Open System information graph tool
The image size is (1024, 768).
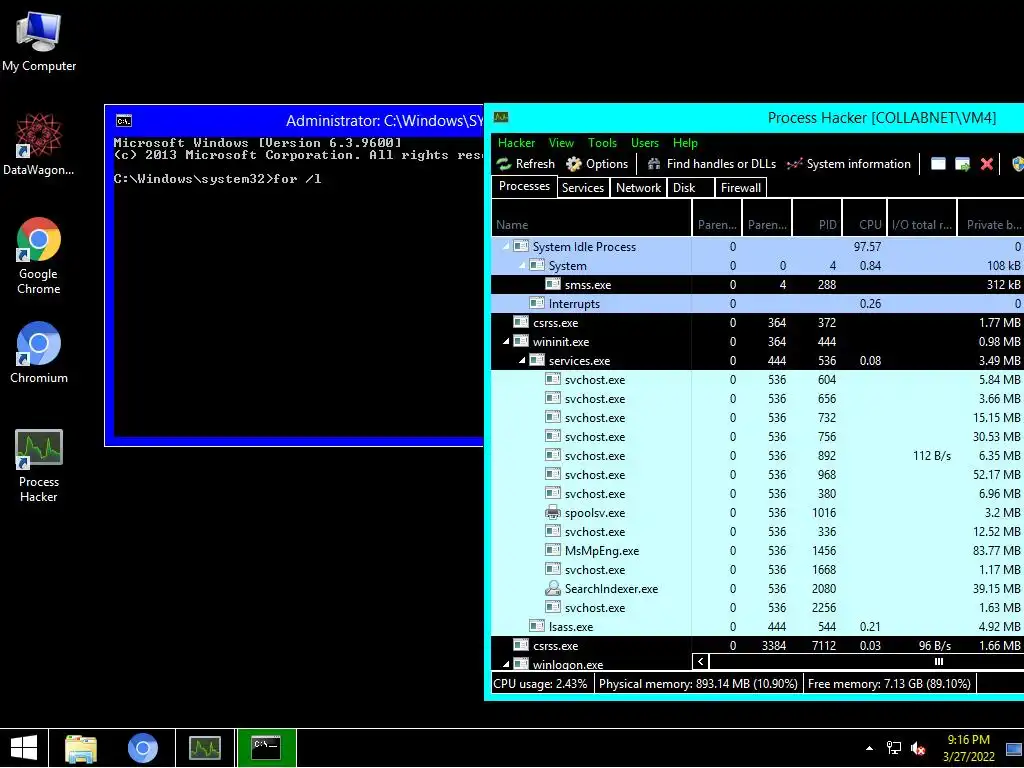click(794, 164)
